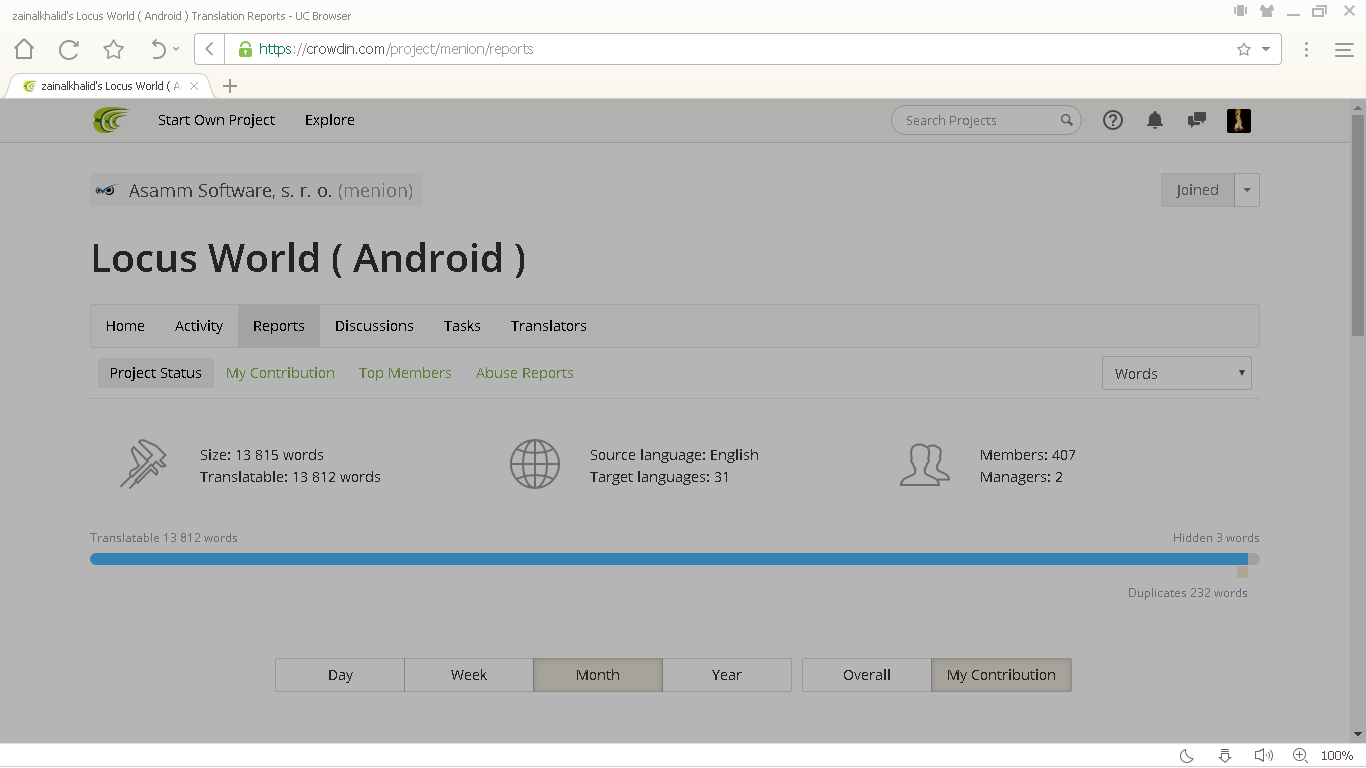Image resolution: width=1366 pixels, height=768 pixels.
Task: Open the Explore link
Action: click(x=330, y=120)
